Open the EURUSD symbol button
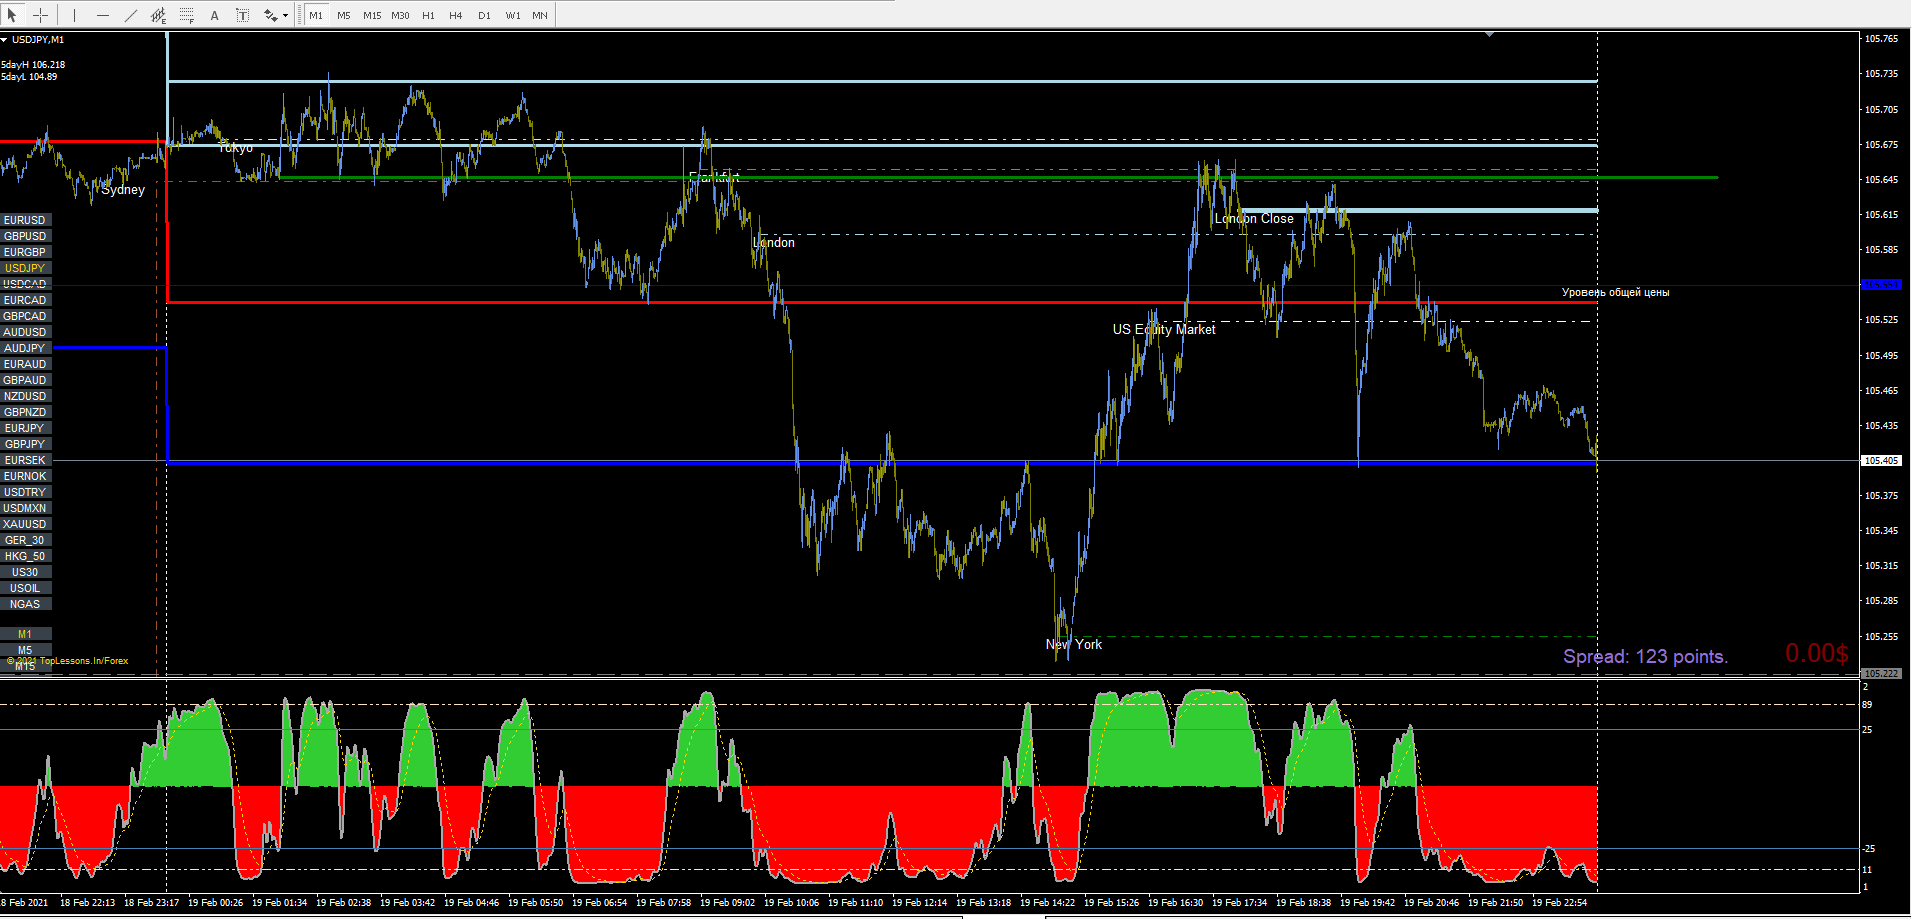1911x919 pixels. [x=25, y=220]
